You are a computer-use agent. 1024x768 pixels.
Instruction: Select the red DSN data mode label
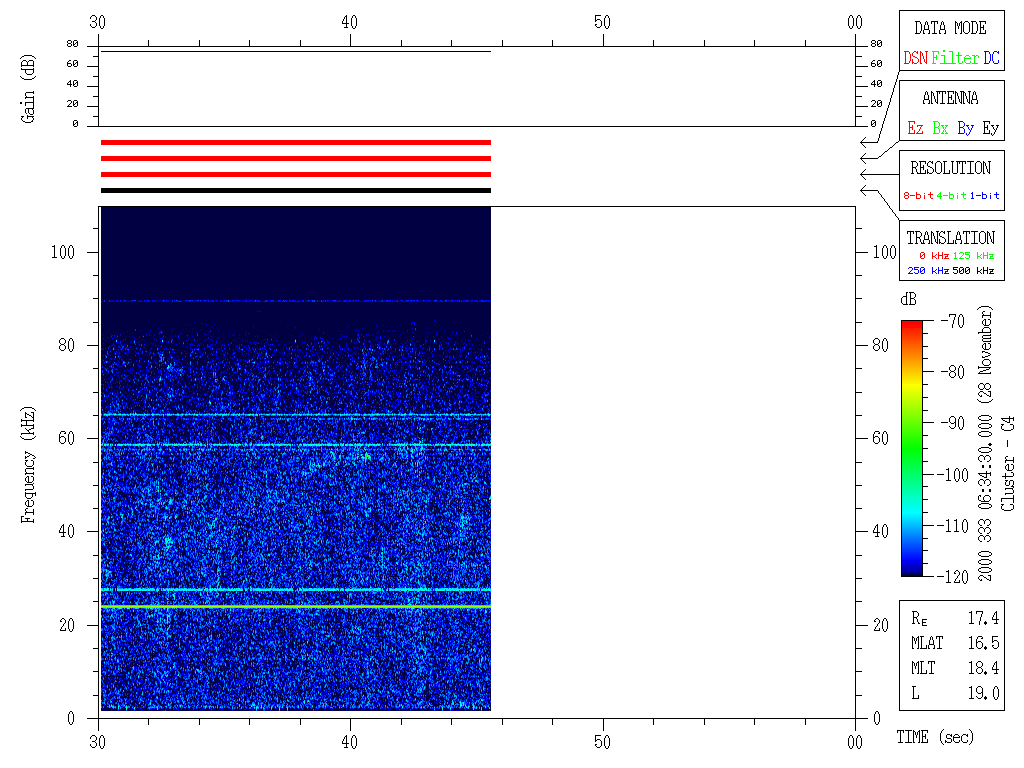[915, 58]
